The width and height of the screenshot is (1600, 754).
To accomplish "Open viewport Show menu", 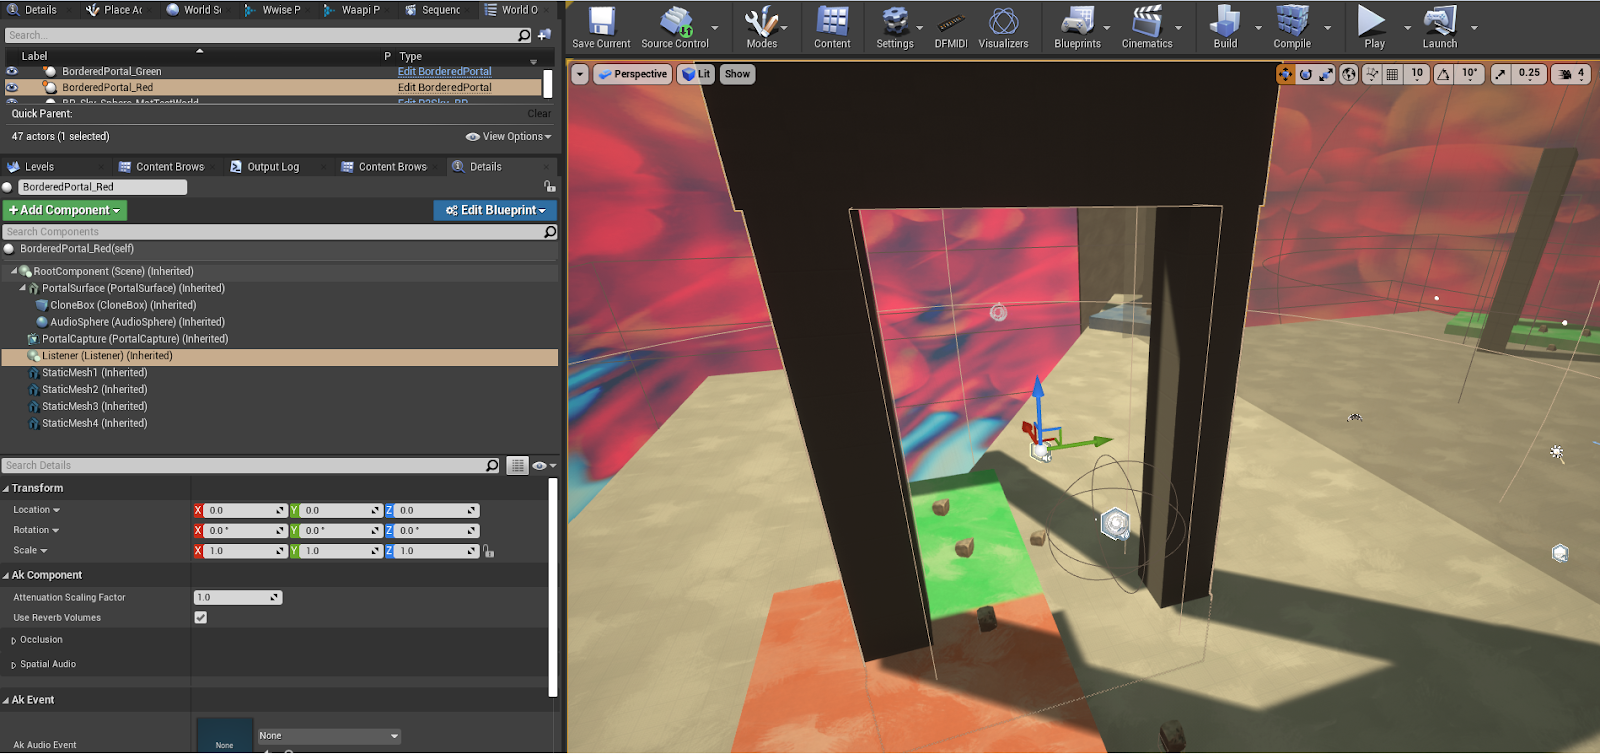I will [x=737, y=74].
